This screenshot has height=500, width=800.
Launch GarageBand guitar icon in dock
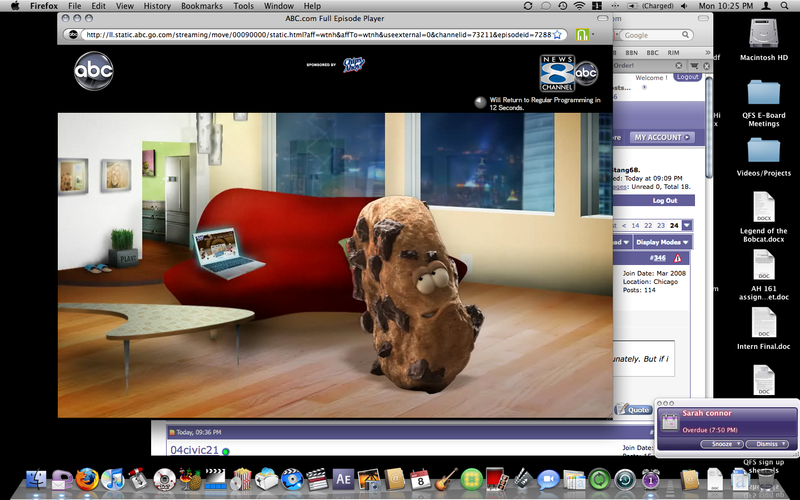446,480
